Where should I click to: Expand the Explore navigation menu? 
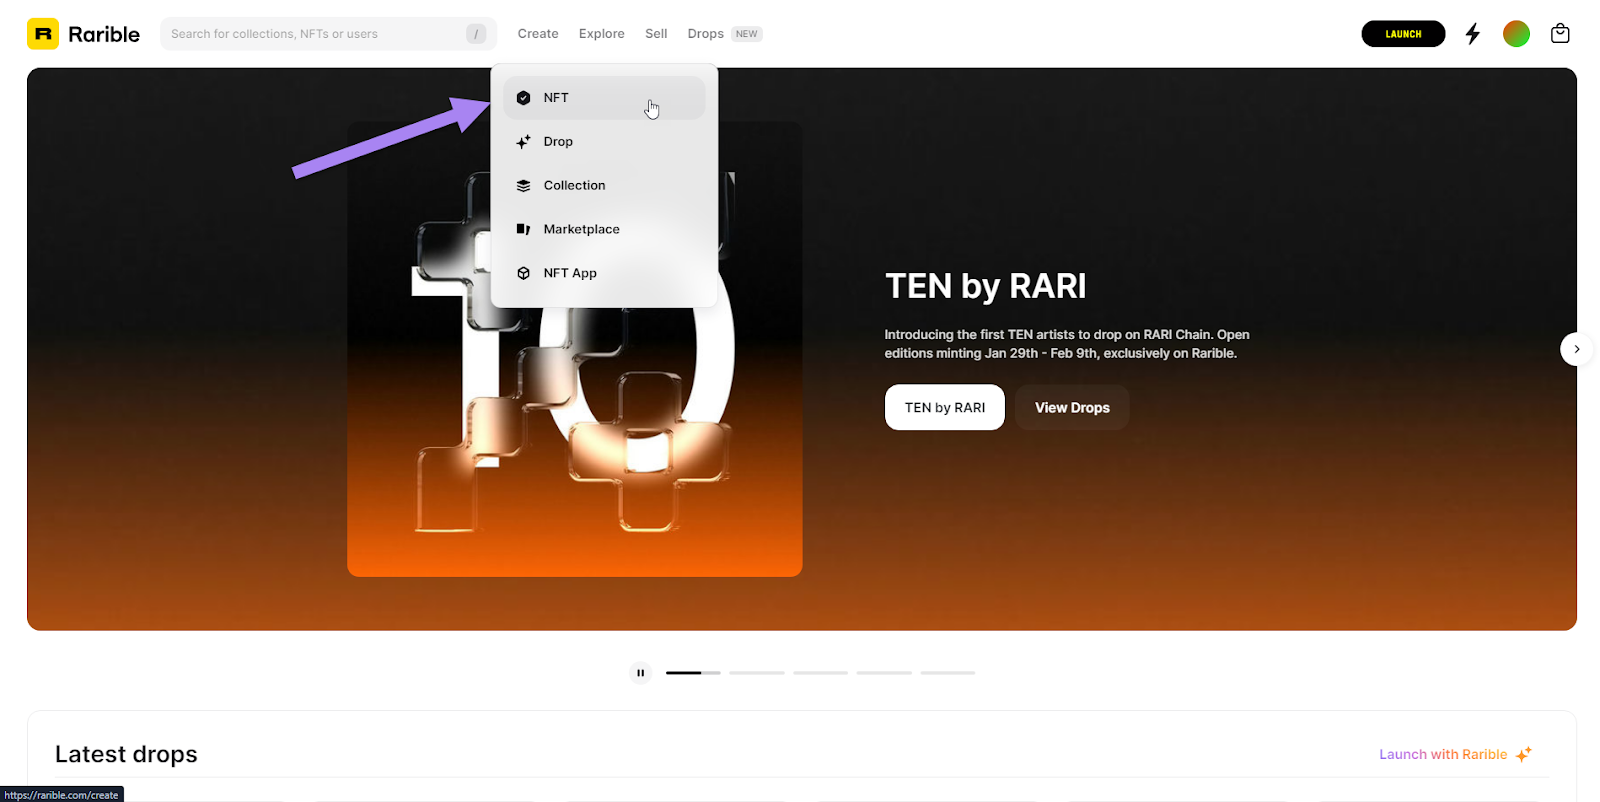click(601, 34)
